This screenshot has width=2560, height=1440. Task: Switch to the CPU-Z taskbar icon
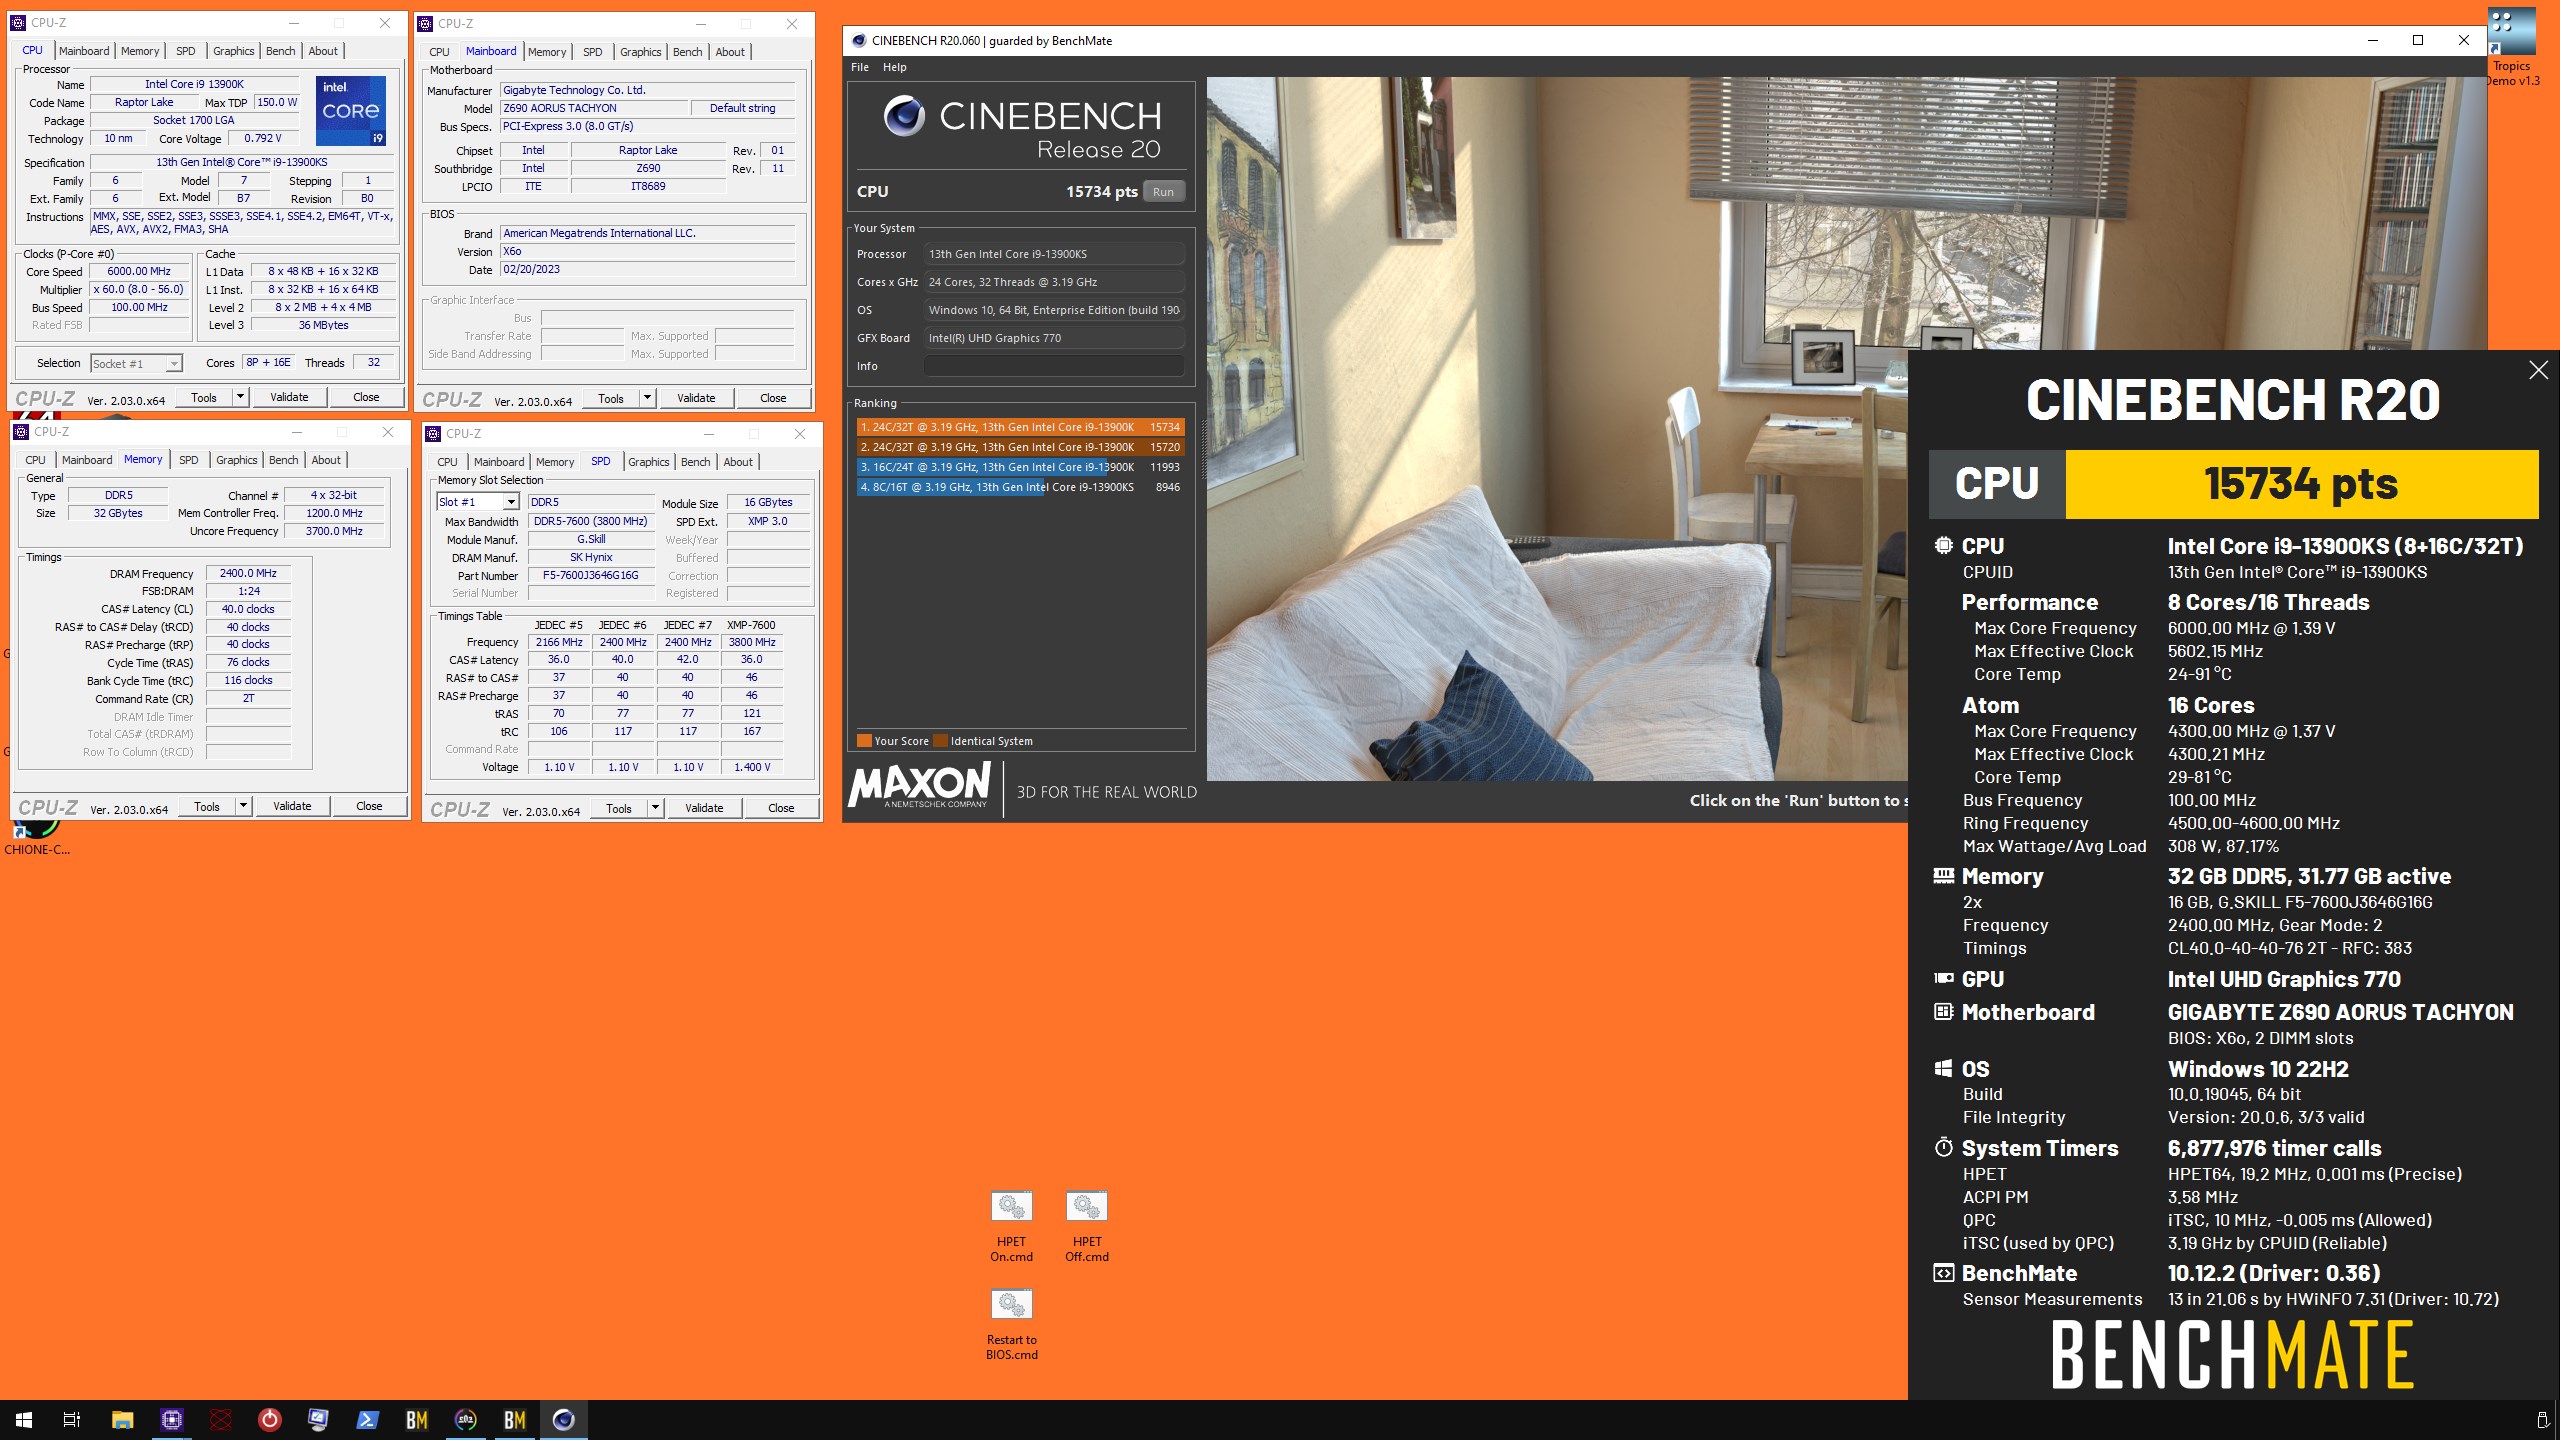coord(171,1419)
